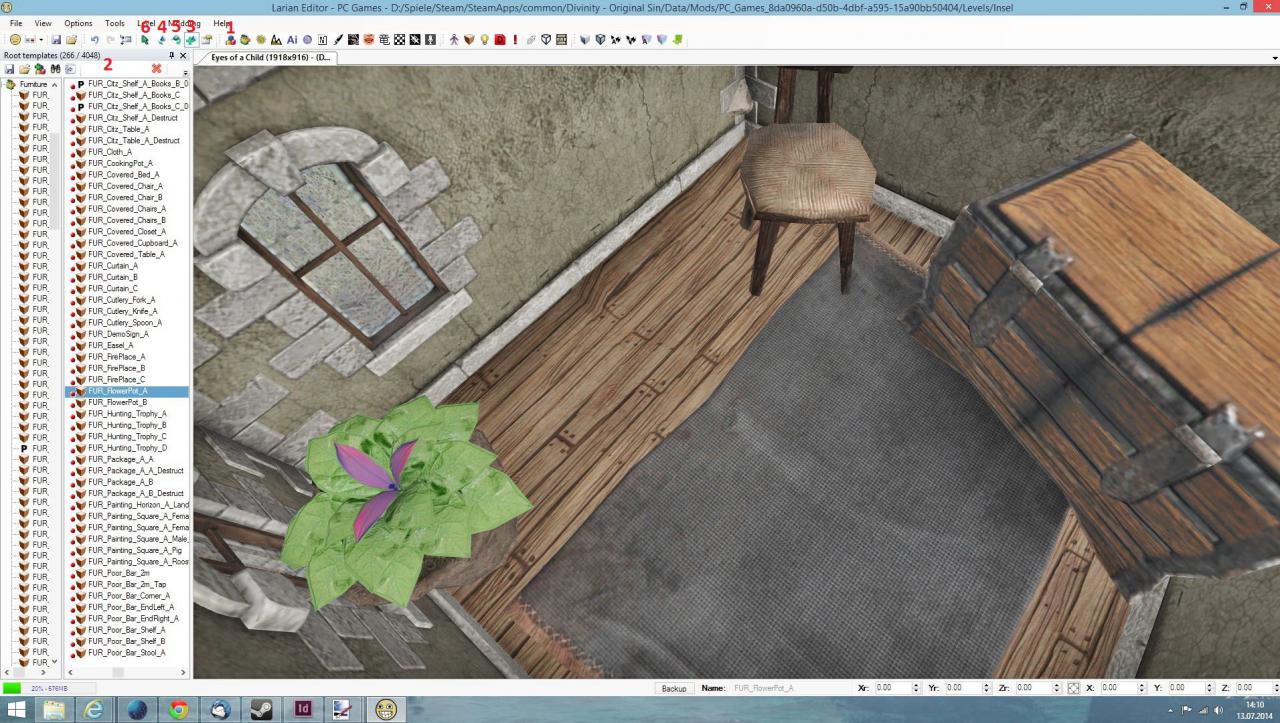The height and width of the screenshot is (723, 1280).
Task: Click the X scale spinner arrows
Action: (1142, 688)
